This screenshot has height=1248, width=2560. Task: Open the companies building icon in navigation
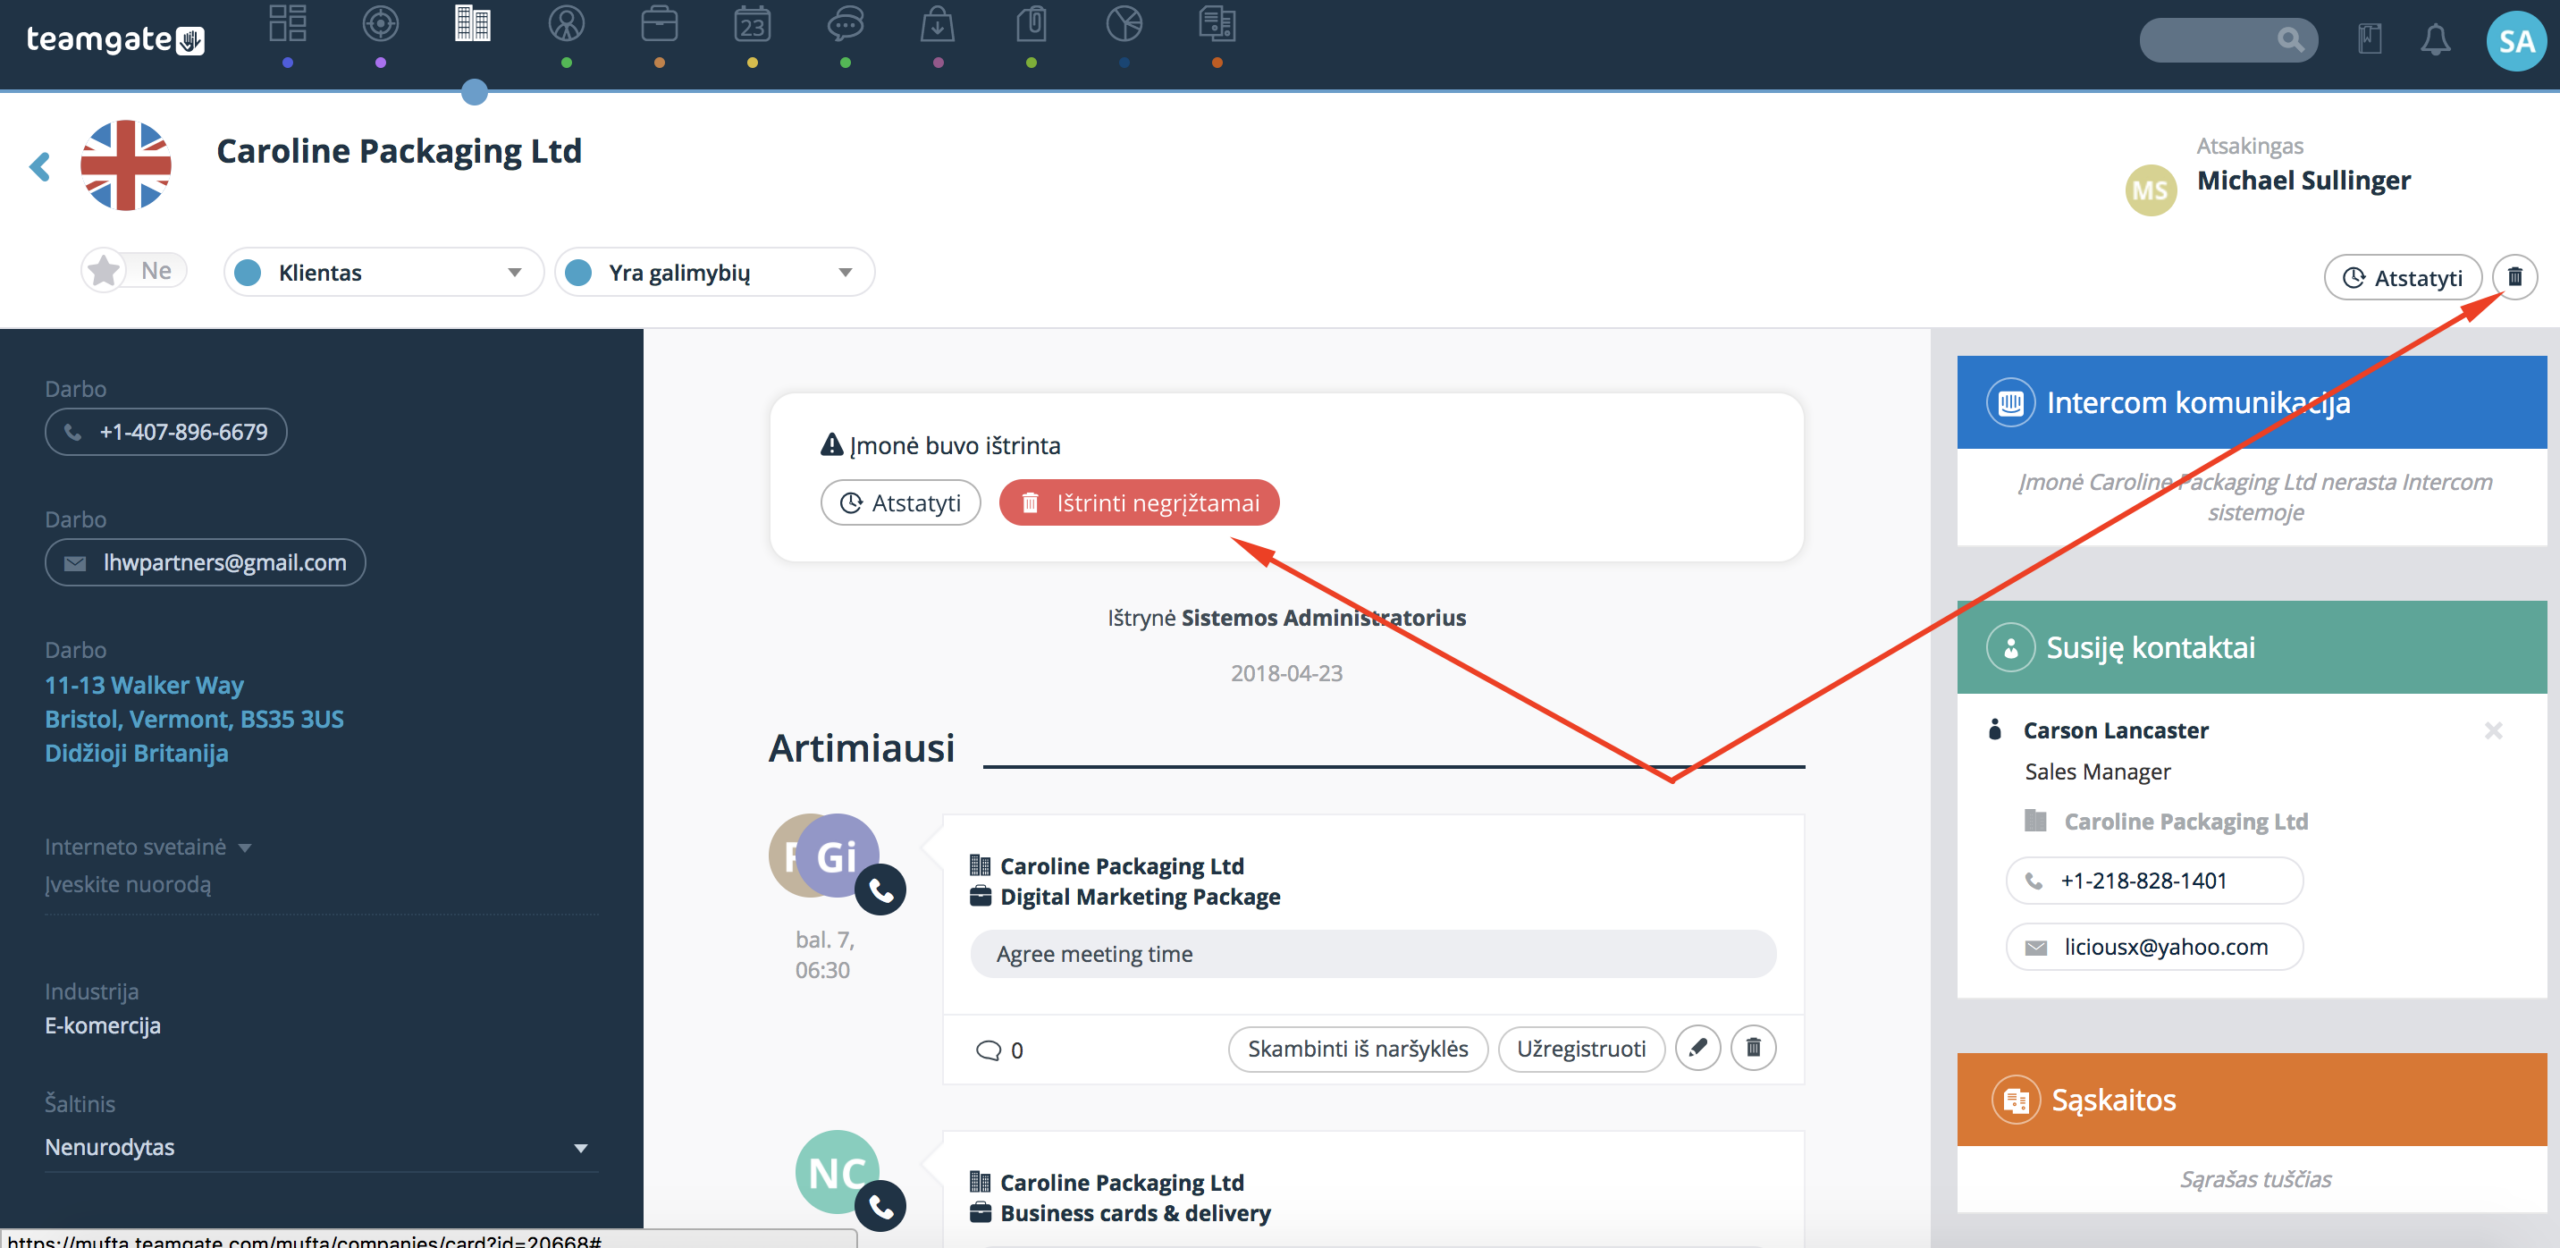(473, 24)
